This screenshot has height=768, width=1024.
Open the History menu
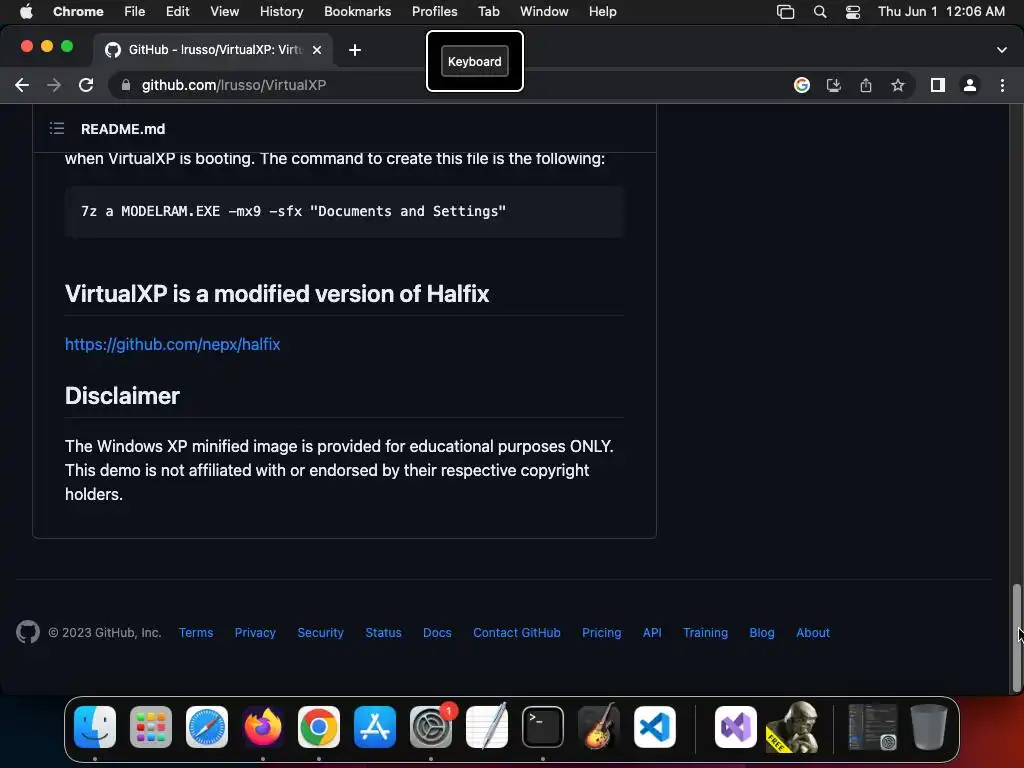tap(281, 11)
